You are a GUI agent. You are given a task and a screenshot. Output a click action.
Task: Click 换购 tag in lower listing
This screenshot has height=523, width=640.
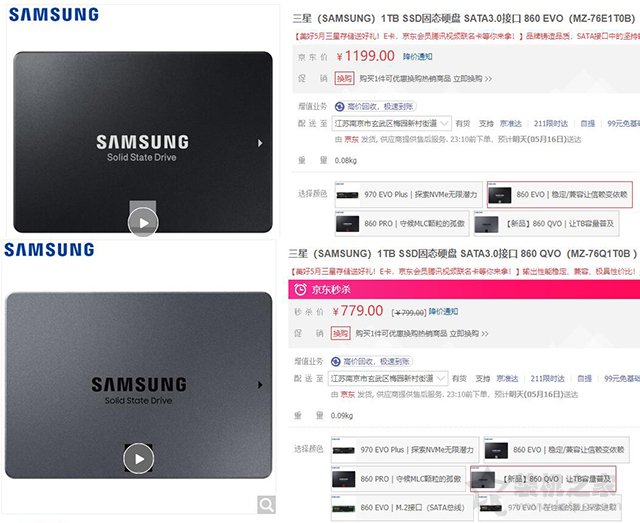click(x=340, y=334)
